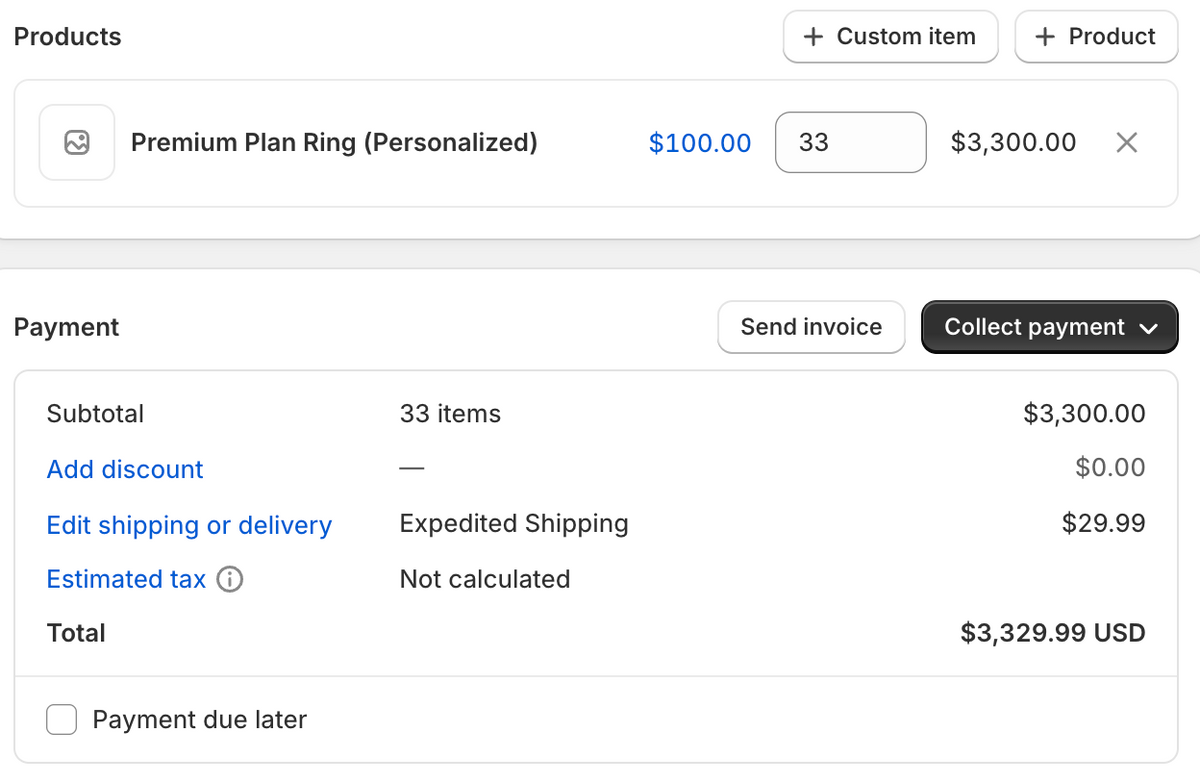Click the Payment due later label

(x=200, y=720)
